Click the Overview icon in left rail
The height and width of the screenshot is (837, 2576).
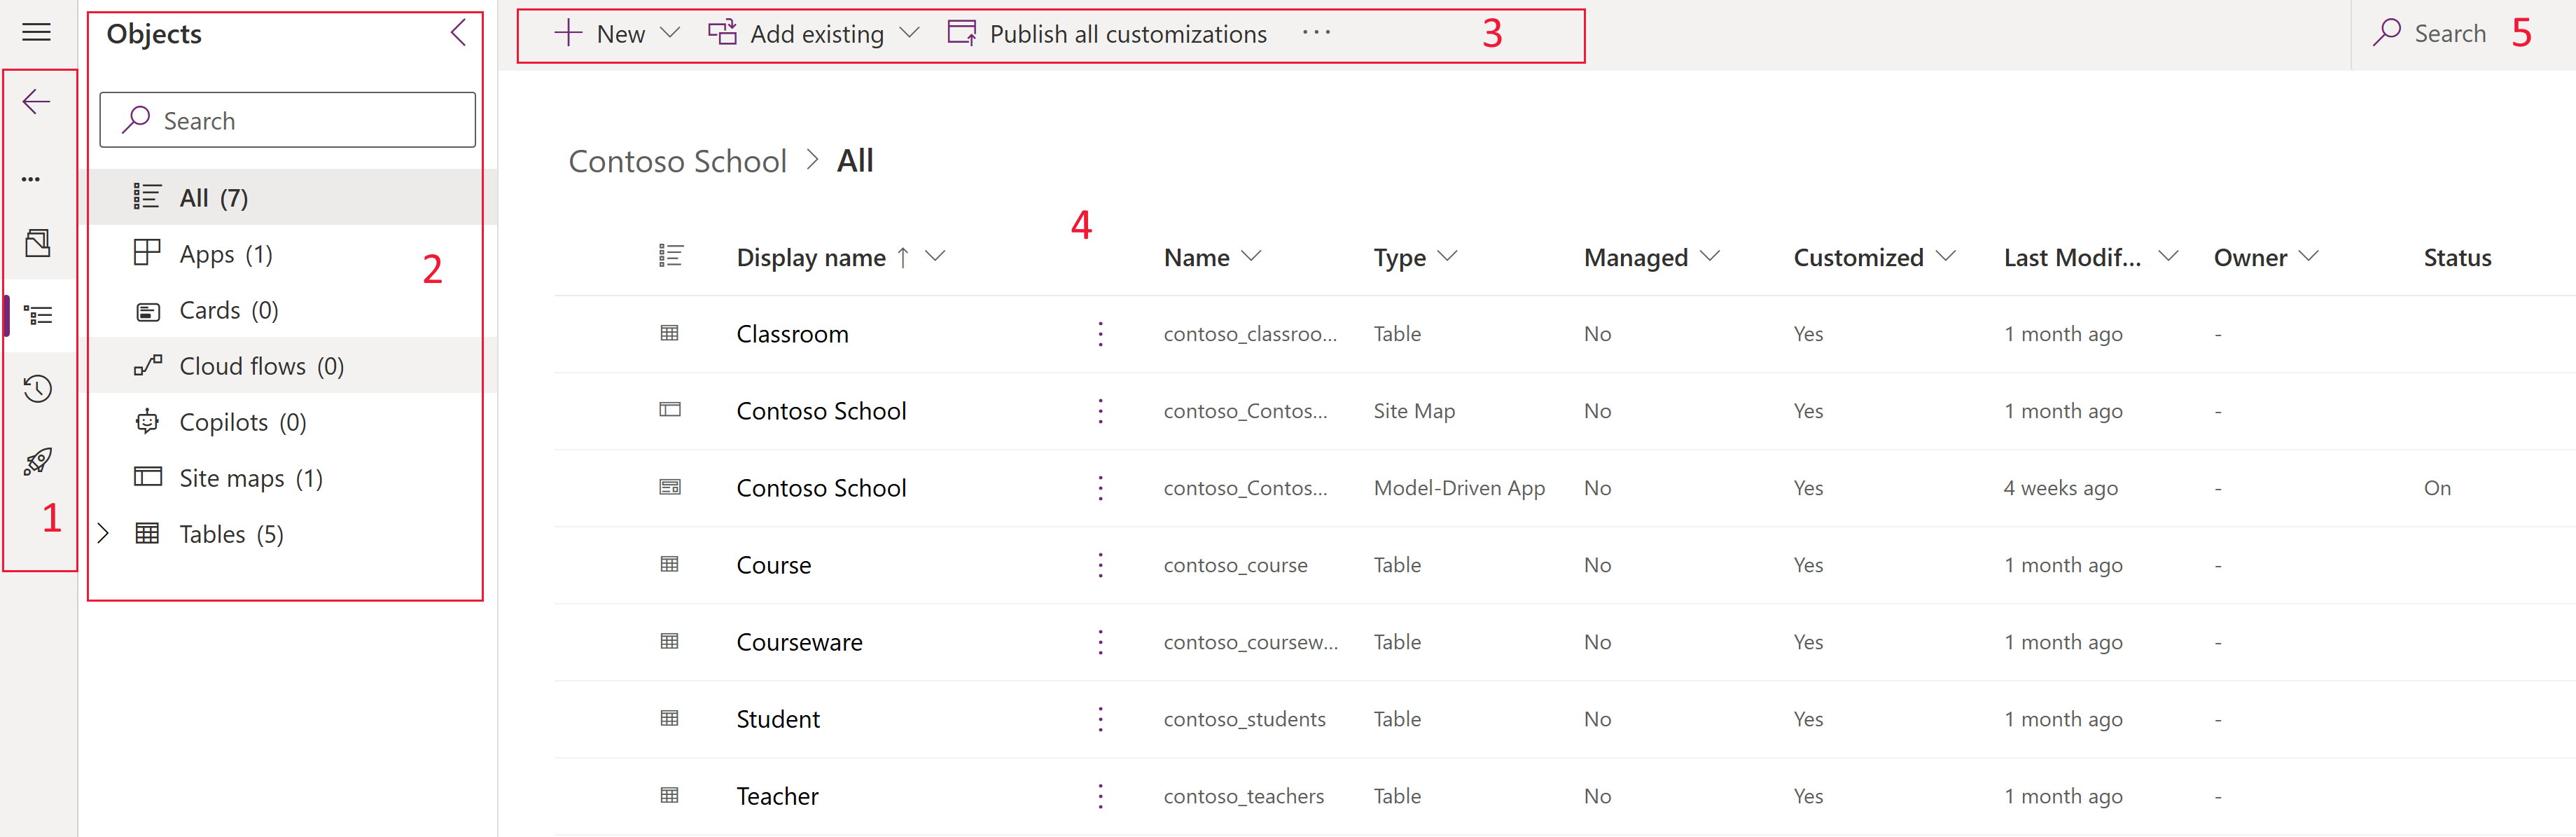tap(37, 243)
